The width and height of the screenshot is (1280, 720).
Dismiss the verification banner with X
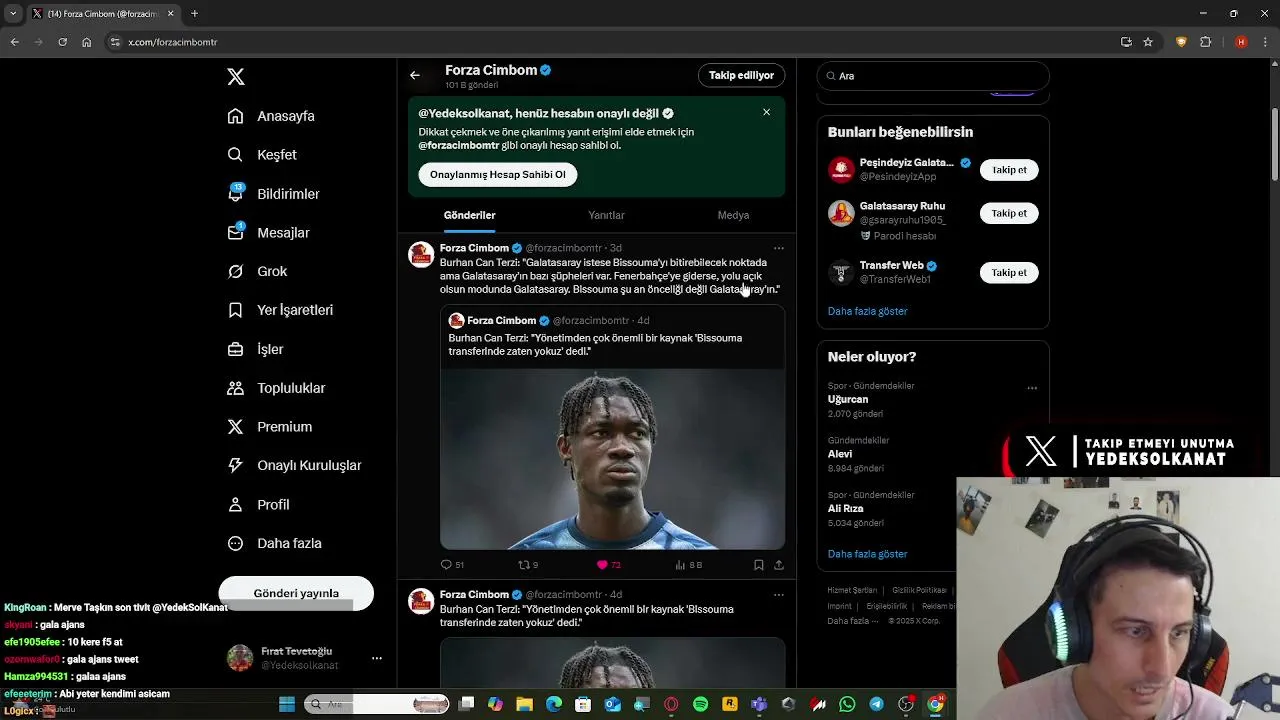[x=767, y=112]
